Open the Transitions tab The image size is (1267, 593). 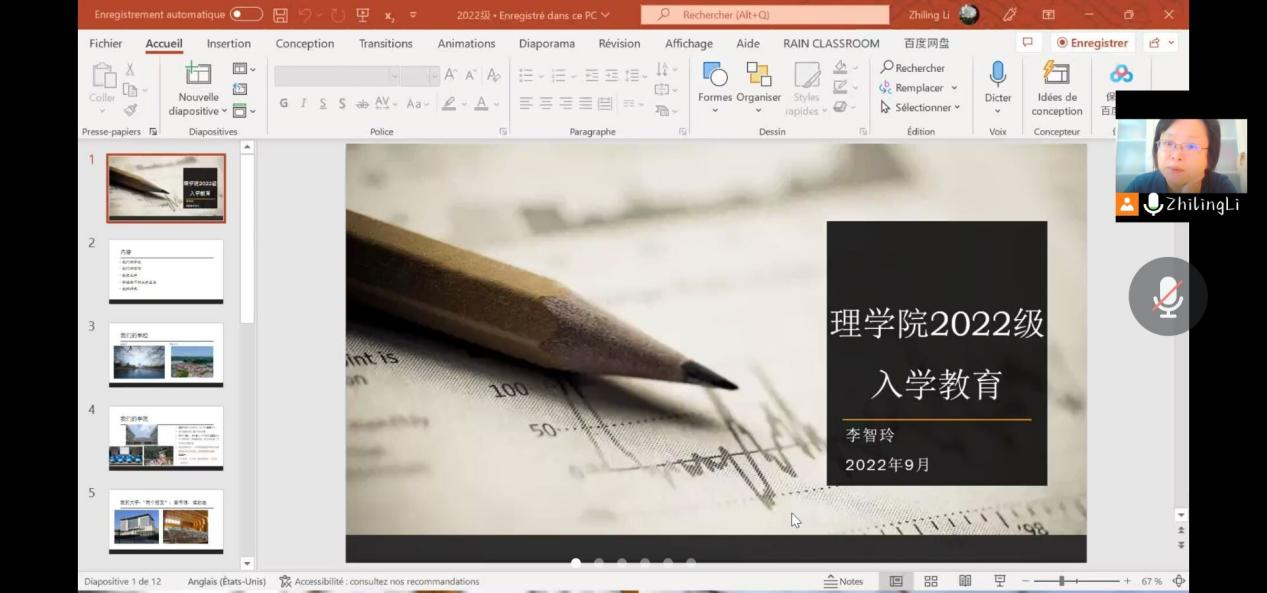coord(385,43)
